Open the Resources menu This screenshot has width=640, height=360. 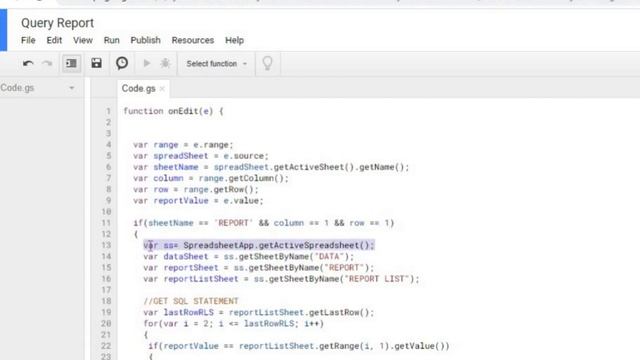pyautogui.click(x=193, y=40)
